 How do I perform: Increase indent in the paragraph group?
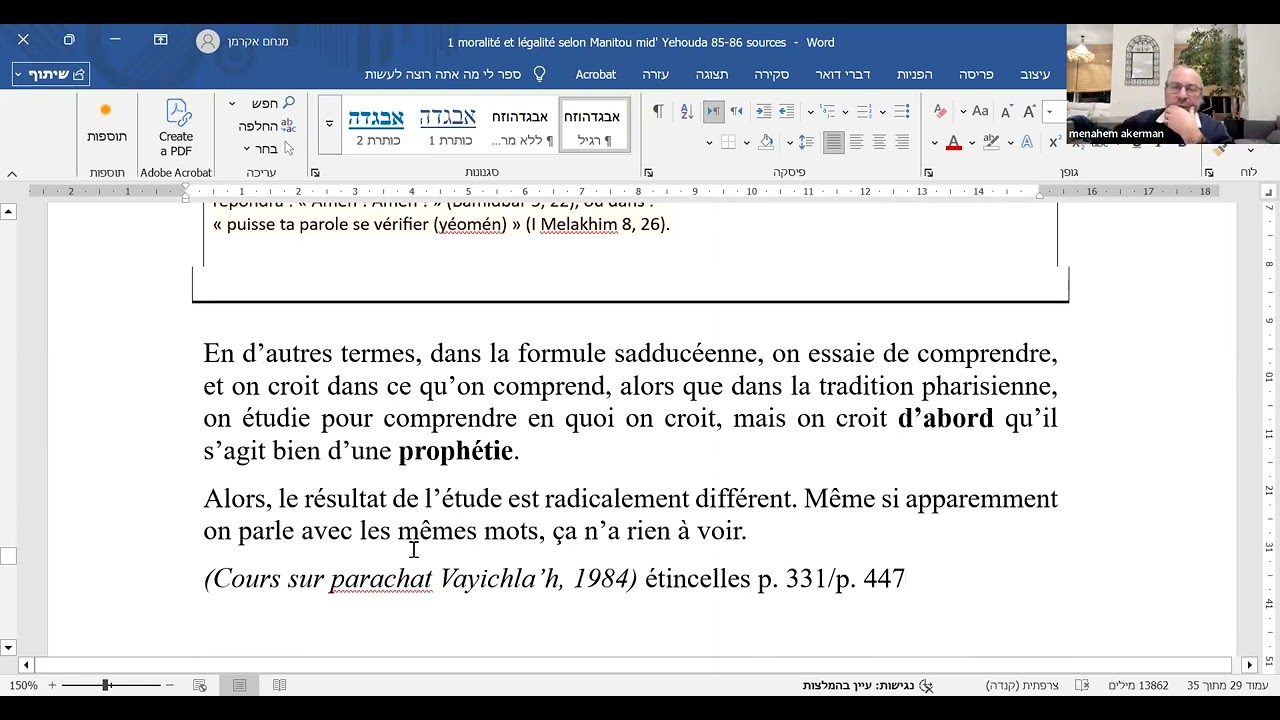tap(763, 111)
